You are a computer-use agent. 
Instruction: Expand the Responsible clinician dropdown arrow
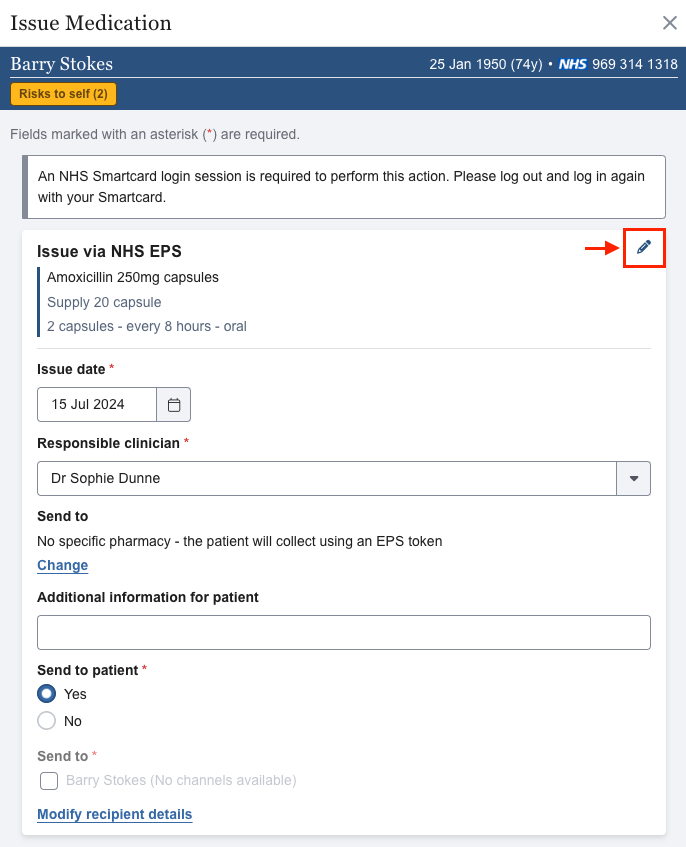pyautogui.click(x=634, y=479)
